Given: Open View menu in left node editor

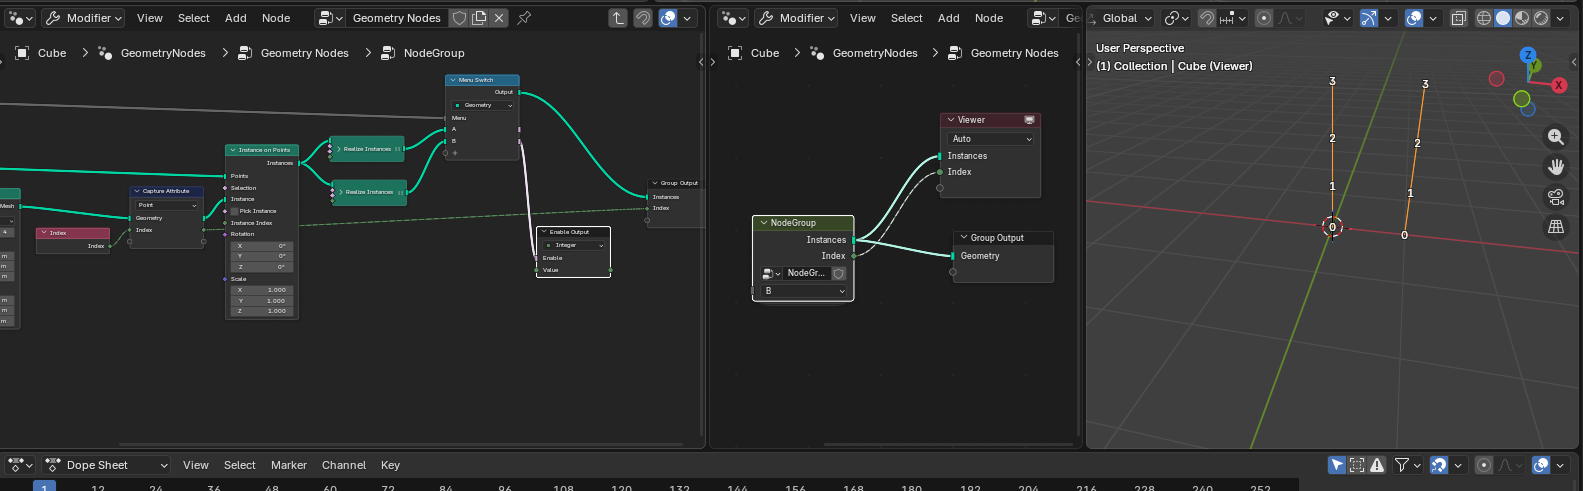Looking at the screenshot, I should [x=150, y=18].
